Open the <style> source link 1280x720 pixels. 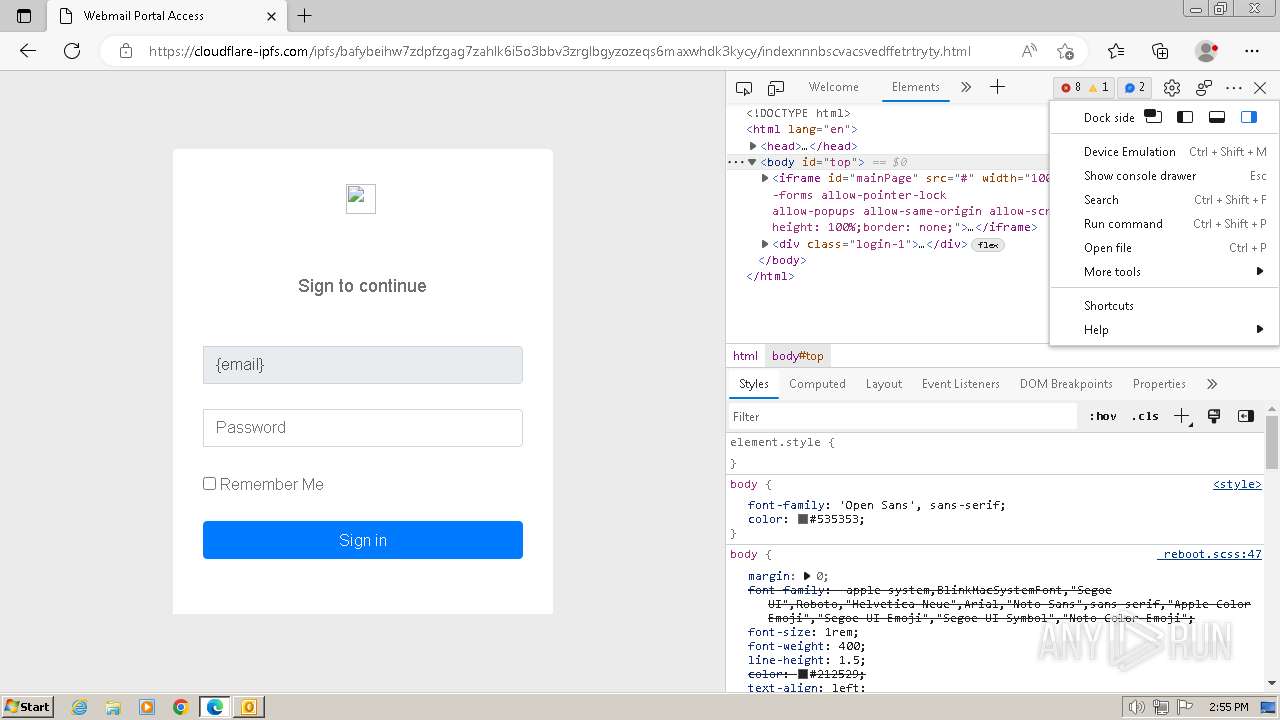click(x=1237, y=485)
